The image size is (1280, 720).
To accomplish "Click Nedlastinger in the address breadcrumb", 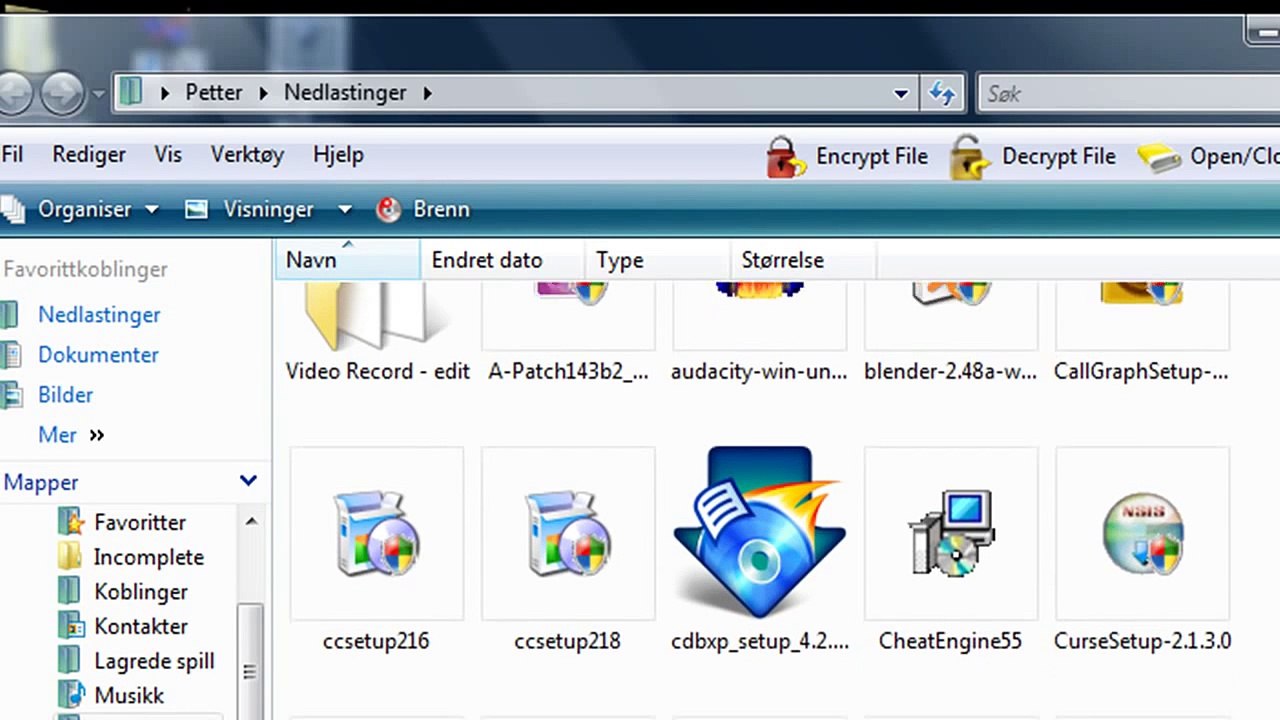I will pos(345,93).
